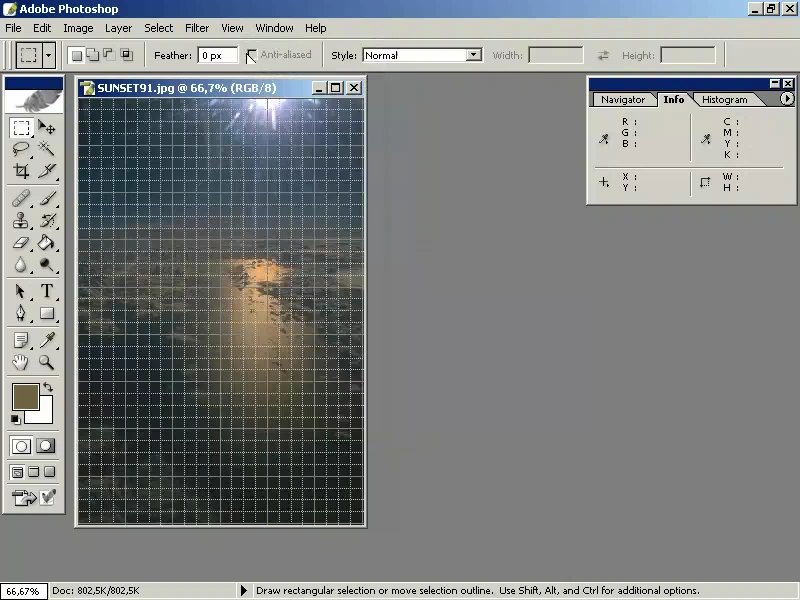
Task: Click the foreground color swatch
Action: click(26, 397)
